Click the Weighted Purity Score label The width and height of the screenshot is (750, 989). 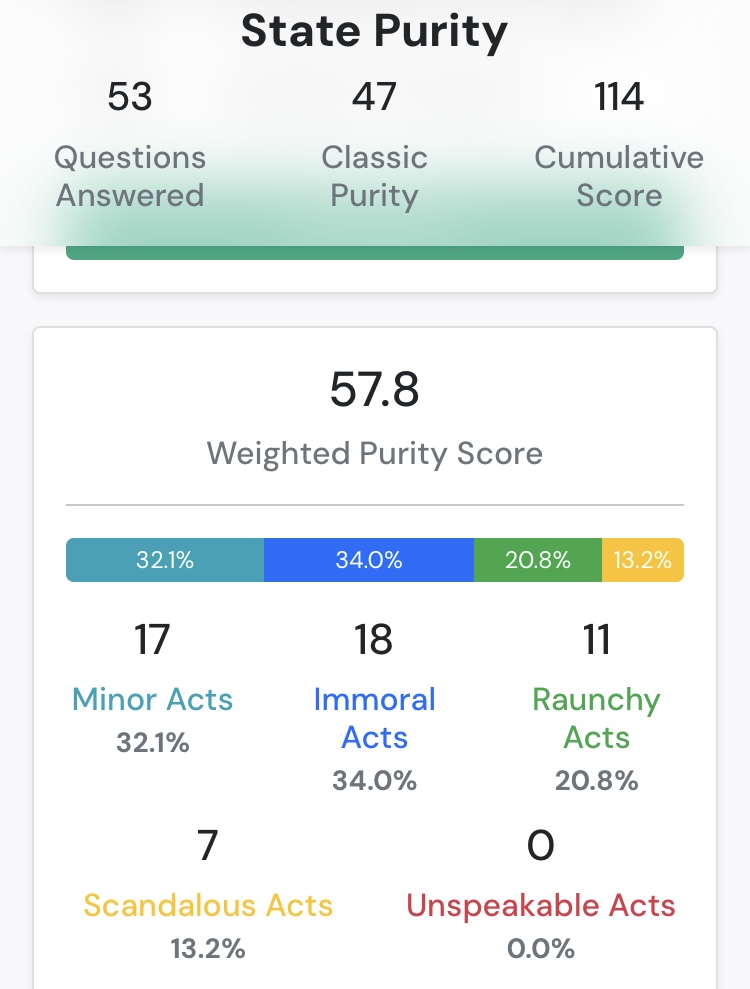click(375, 453)
